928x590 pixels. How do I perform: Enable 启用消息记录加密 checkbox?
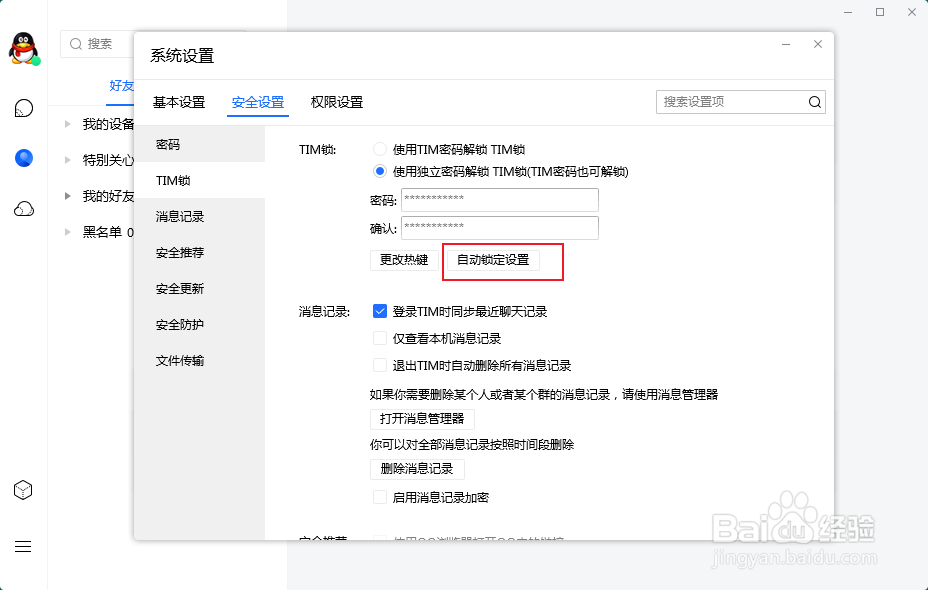coord(380,497)
